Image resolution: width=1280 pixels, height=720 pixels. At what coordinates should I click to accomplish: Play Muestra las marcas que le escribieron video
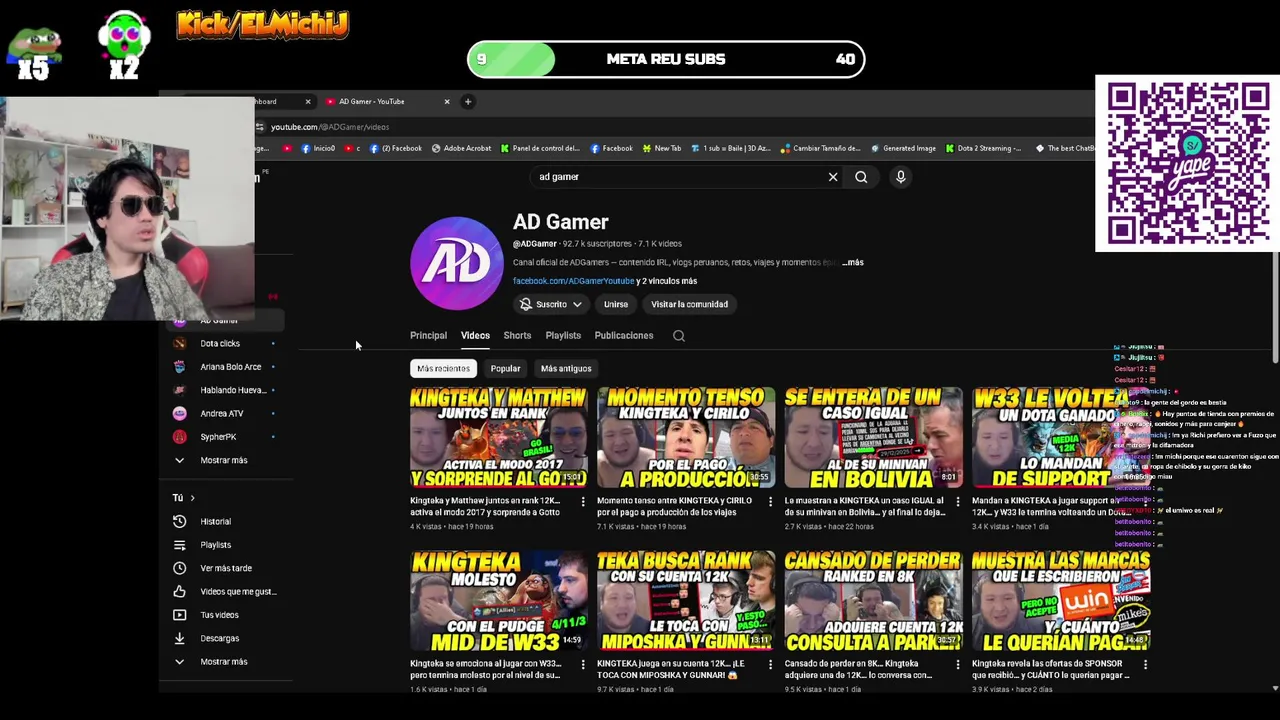(x=1060, y=601)
